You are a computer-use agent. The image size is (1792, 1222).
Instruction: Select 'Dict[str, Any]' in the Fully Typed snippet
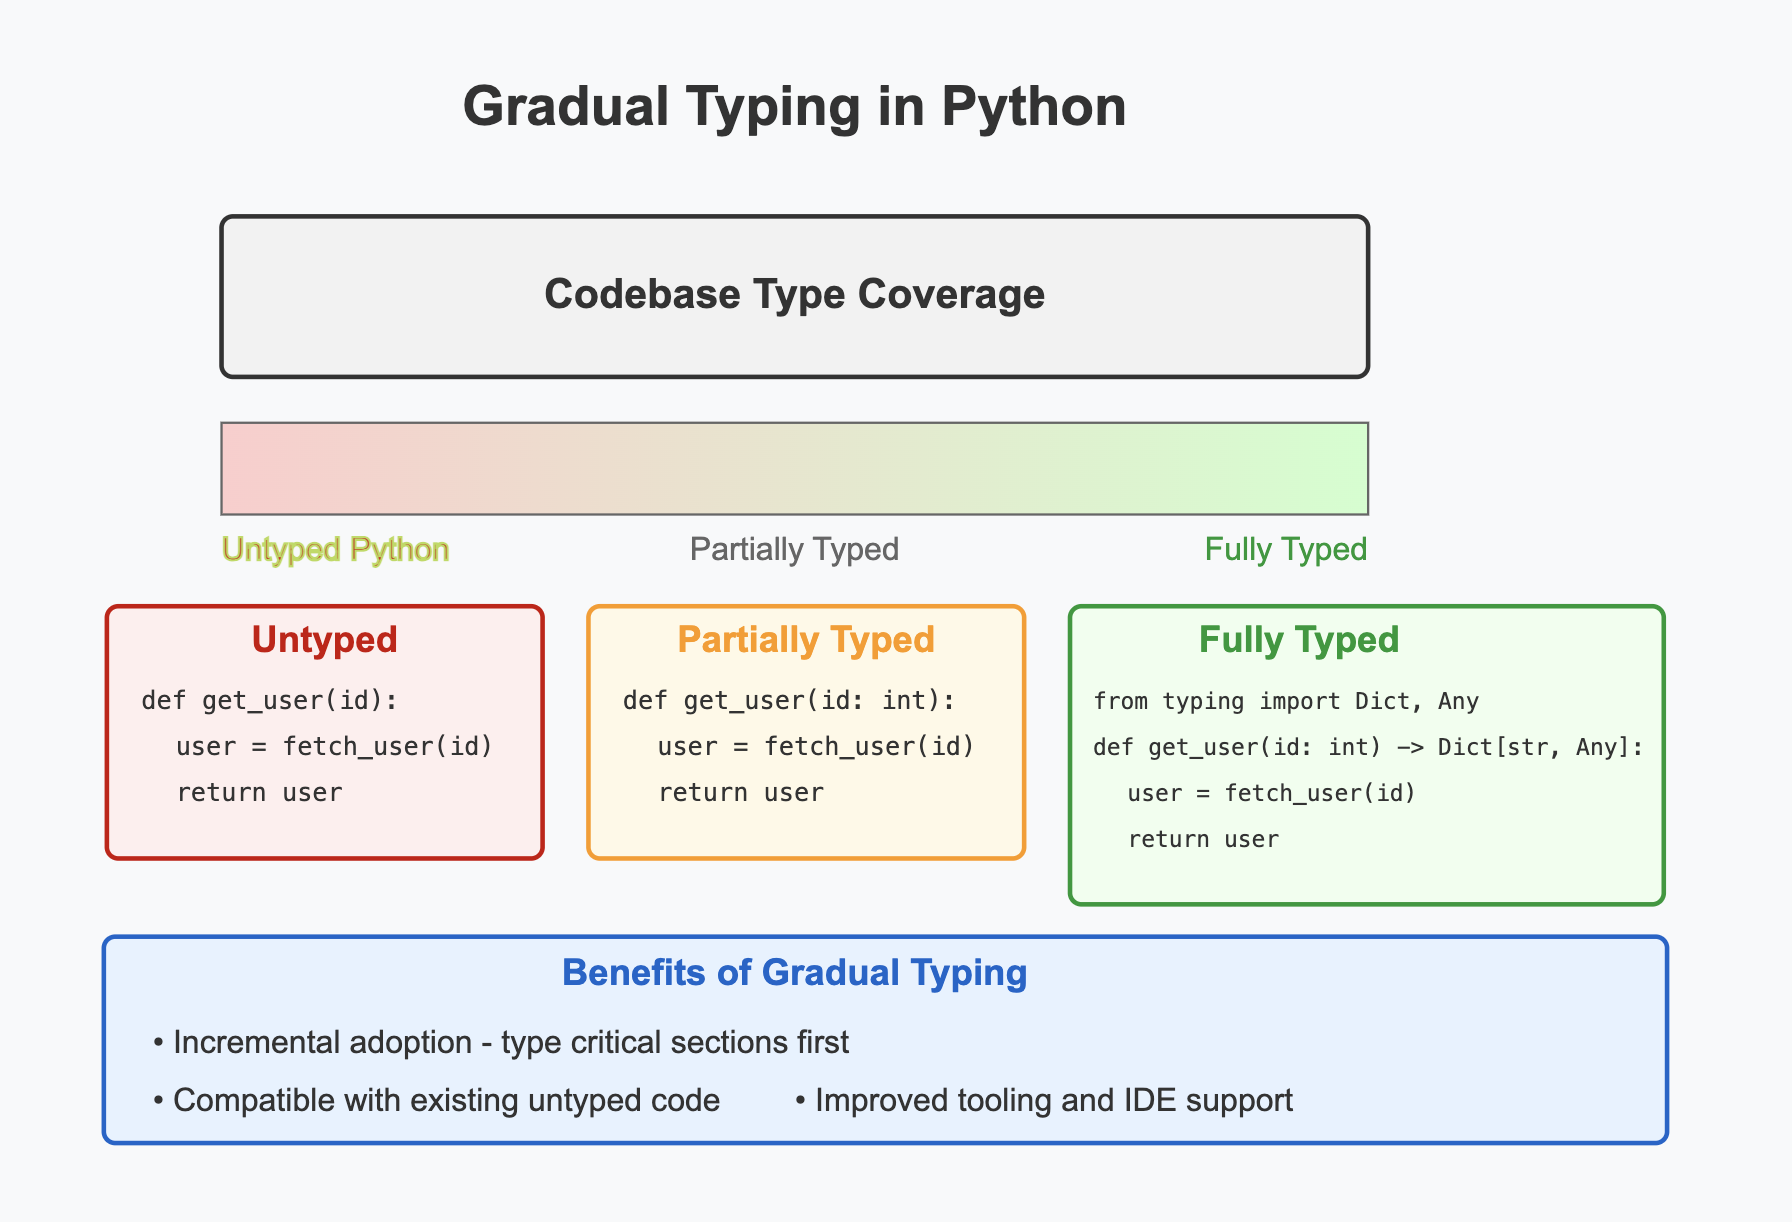click(1537, 746)
